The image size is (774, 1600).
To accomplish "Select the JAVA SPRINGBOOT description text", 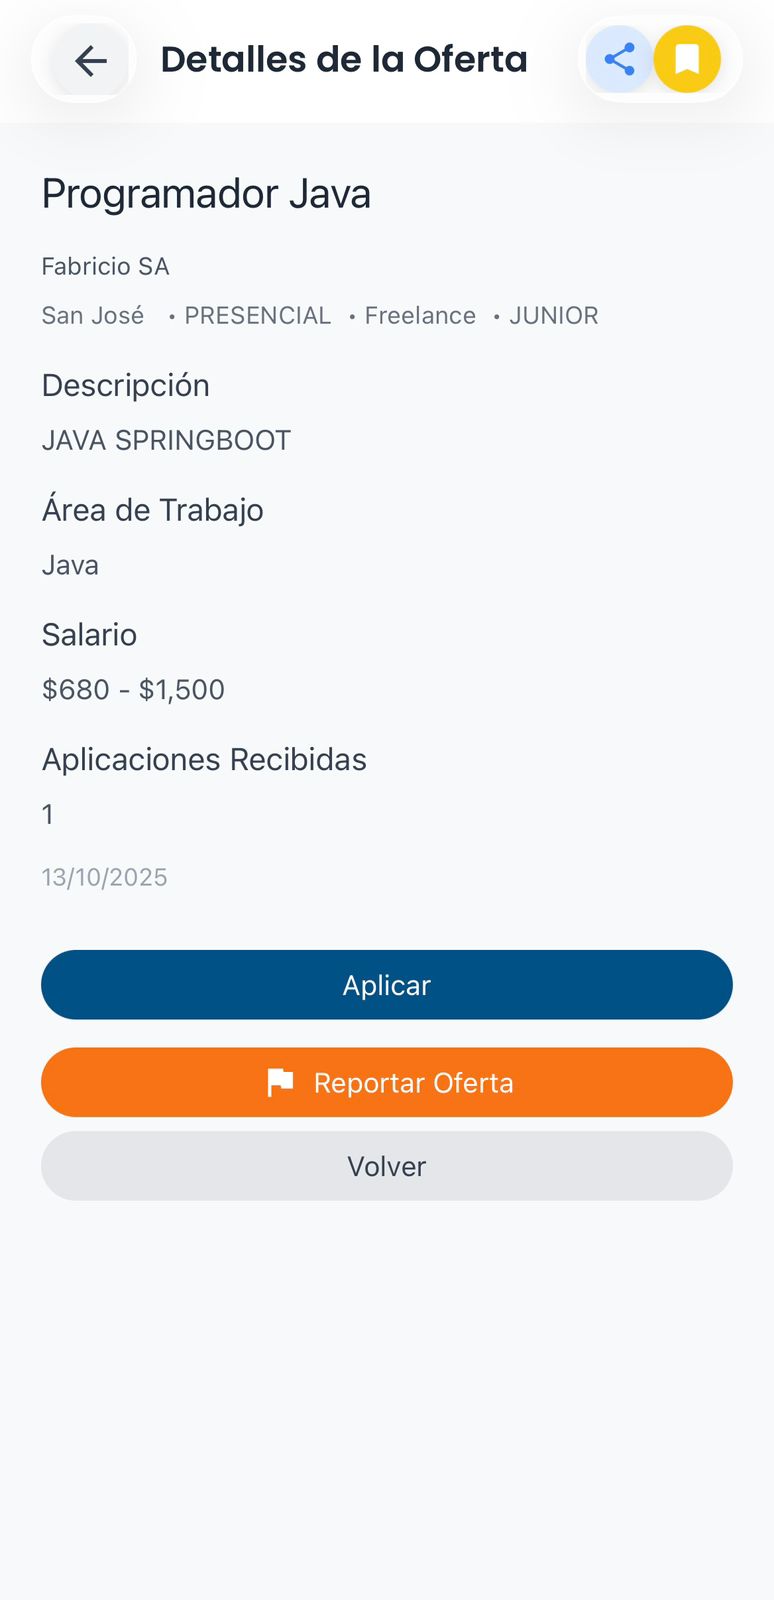I will click(x=166, y=440).
